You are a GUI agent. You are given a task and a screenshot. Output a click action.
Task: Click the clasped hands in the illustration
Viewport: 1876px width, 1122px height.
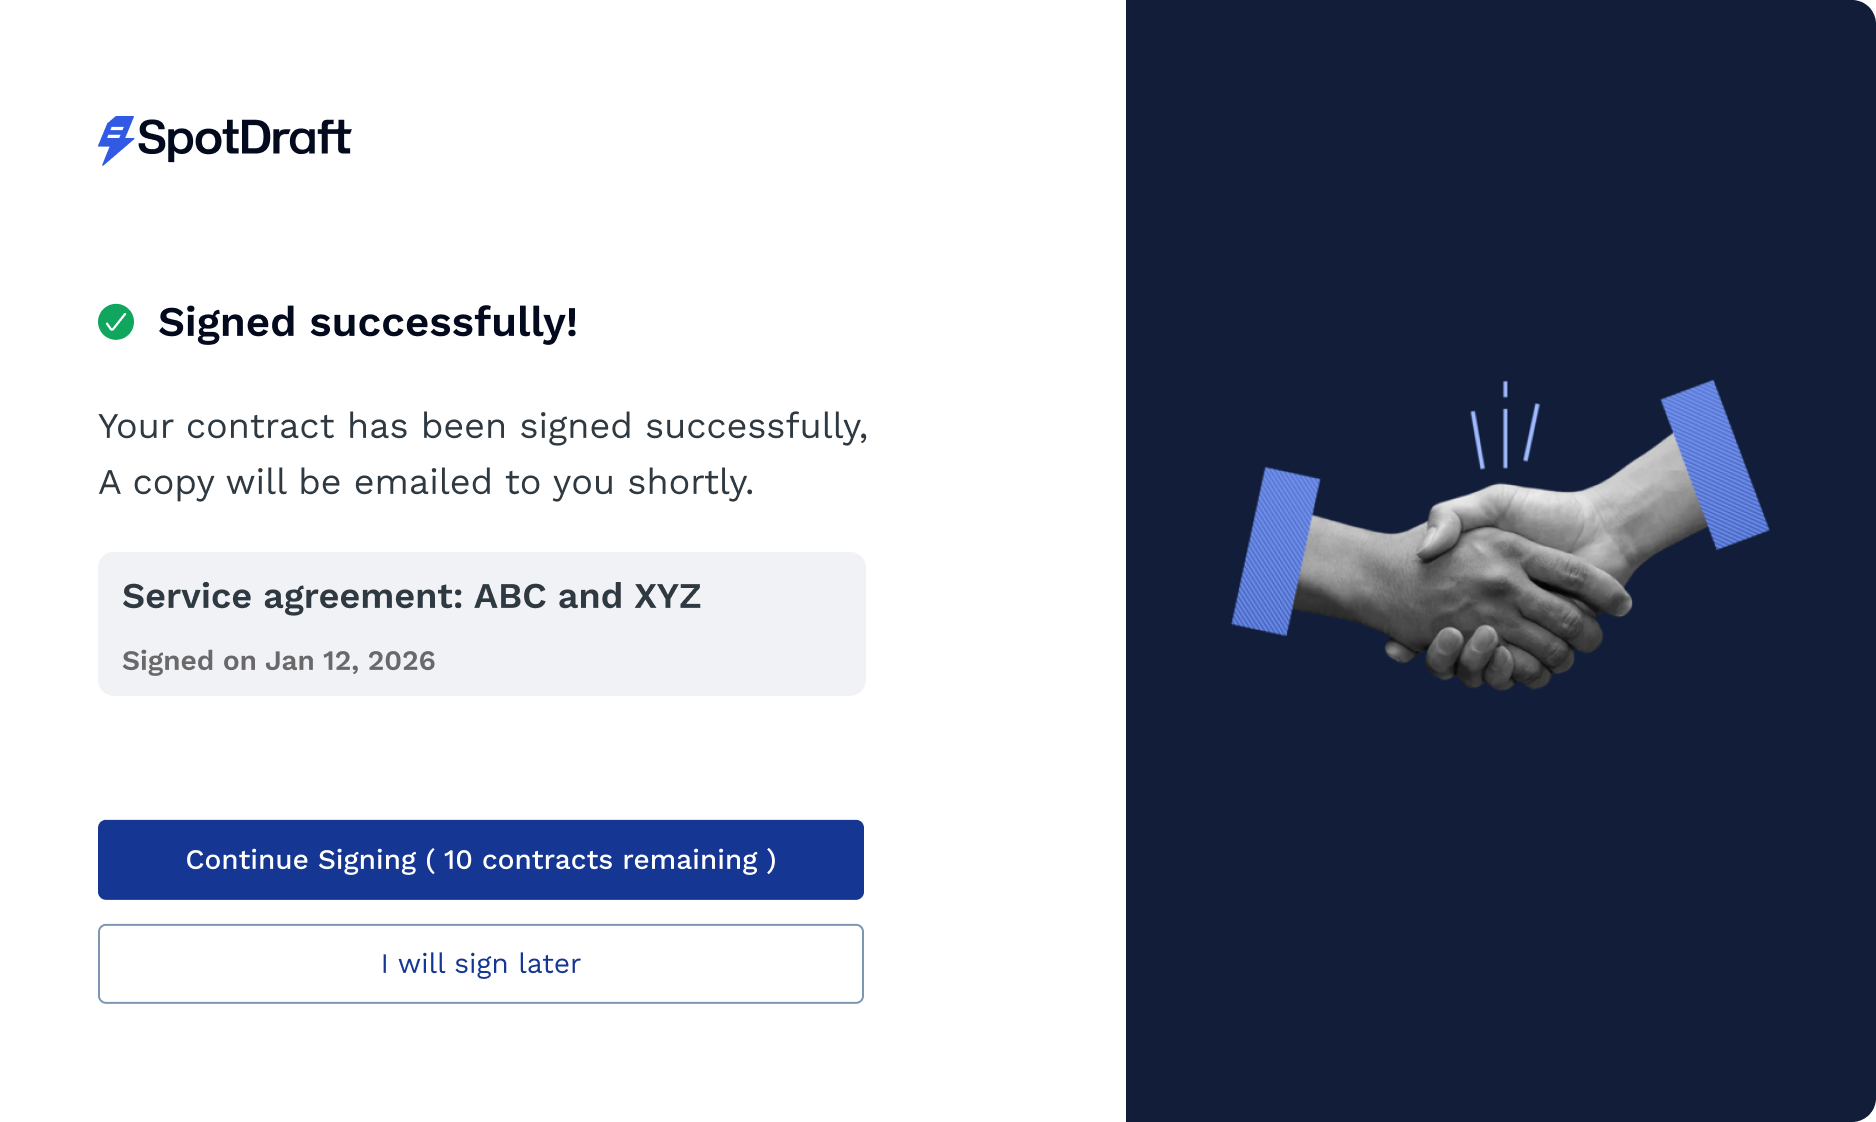pos(1500,590)
